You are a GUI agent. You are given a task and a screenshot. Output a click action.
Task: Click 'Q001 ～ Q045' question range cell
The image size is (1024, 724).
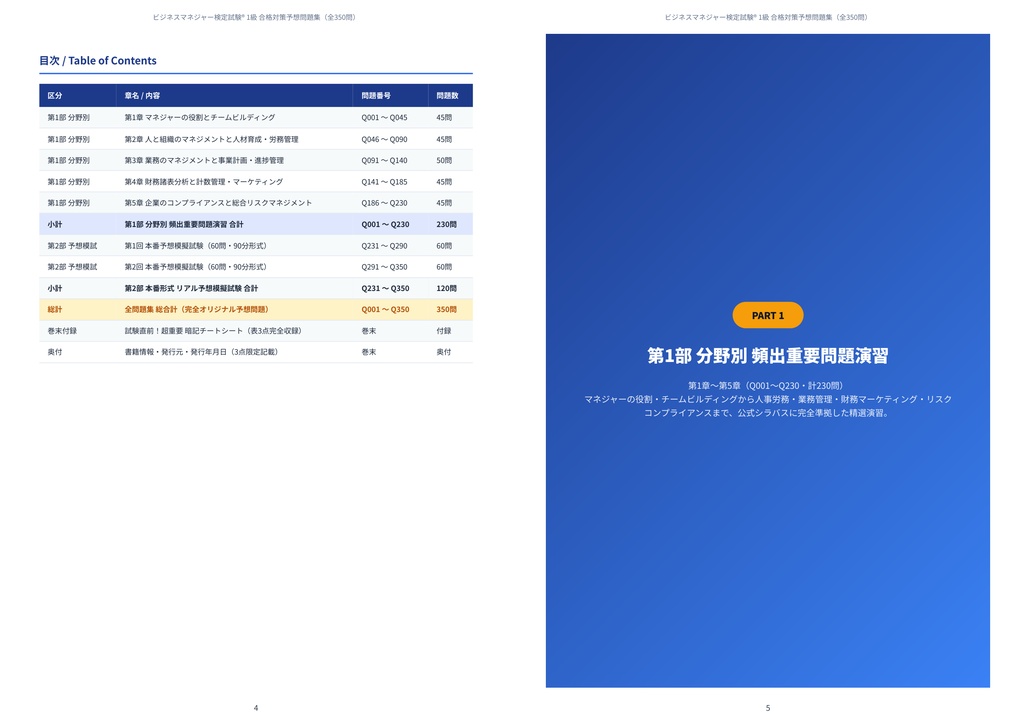pos(385,118)
